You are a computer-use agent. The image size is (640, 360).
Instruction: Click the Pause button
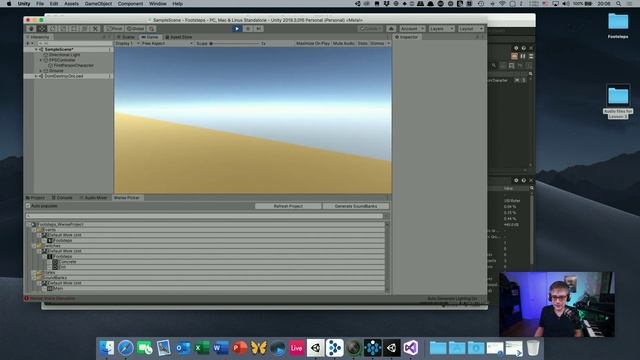coord(248,29)
